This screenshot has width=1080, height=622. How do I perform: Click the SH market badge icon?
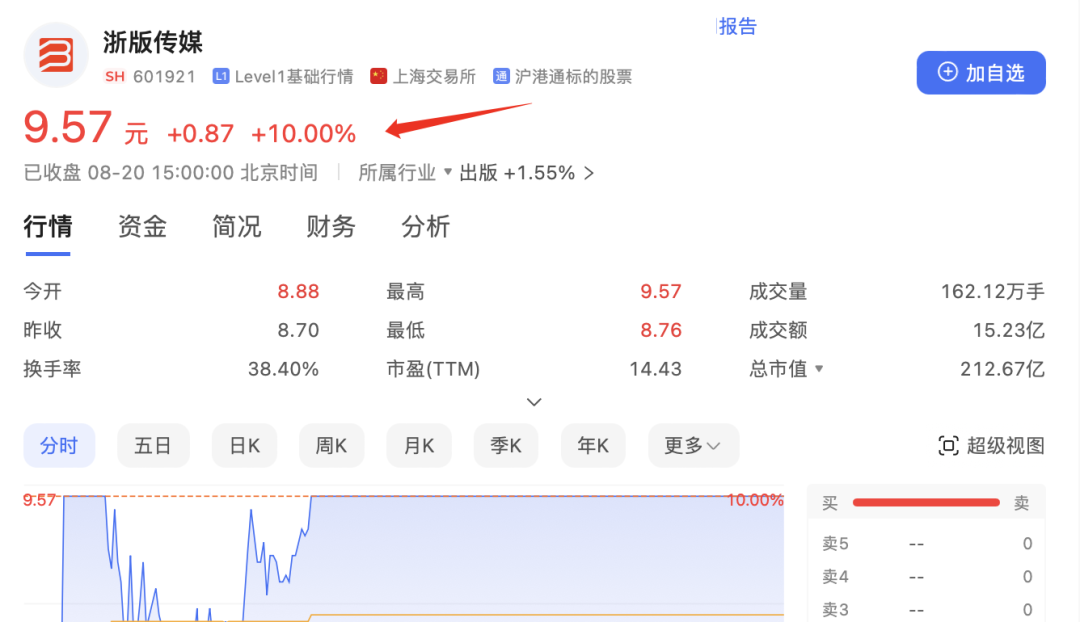[x=115, y=76]
